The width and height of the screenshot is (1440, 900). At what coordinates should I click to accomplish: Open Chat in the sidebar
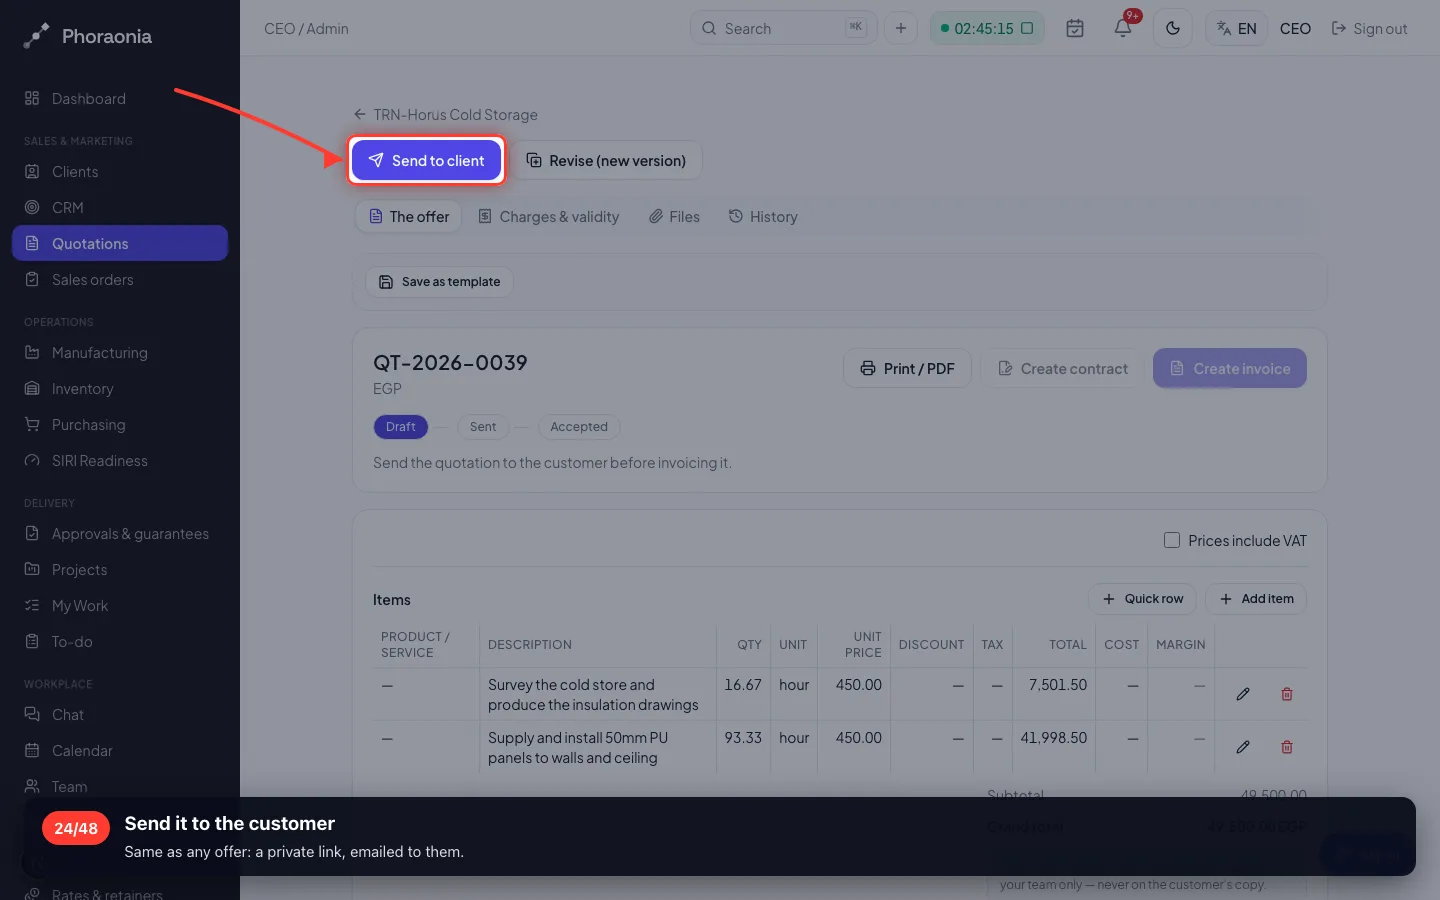[x=120, y=715]
